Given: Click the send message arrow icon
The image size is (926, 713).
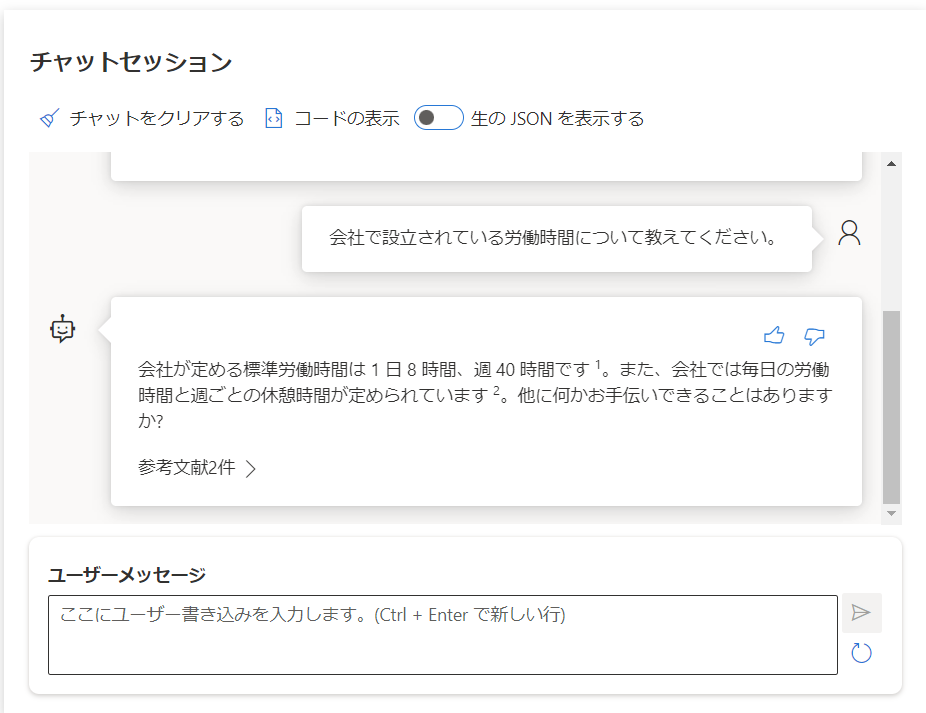Looking at the screenshot, I should pos(861,613).
